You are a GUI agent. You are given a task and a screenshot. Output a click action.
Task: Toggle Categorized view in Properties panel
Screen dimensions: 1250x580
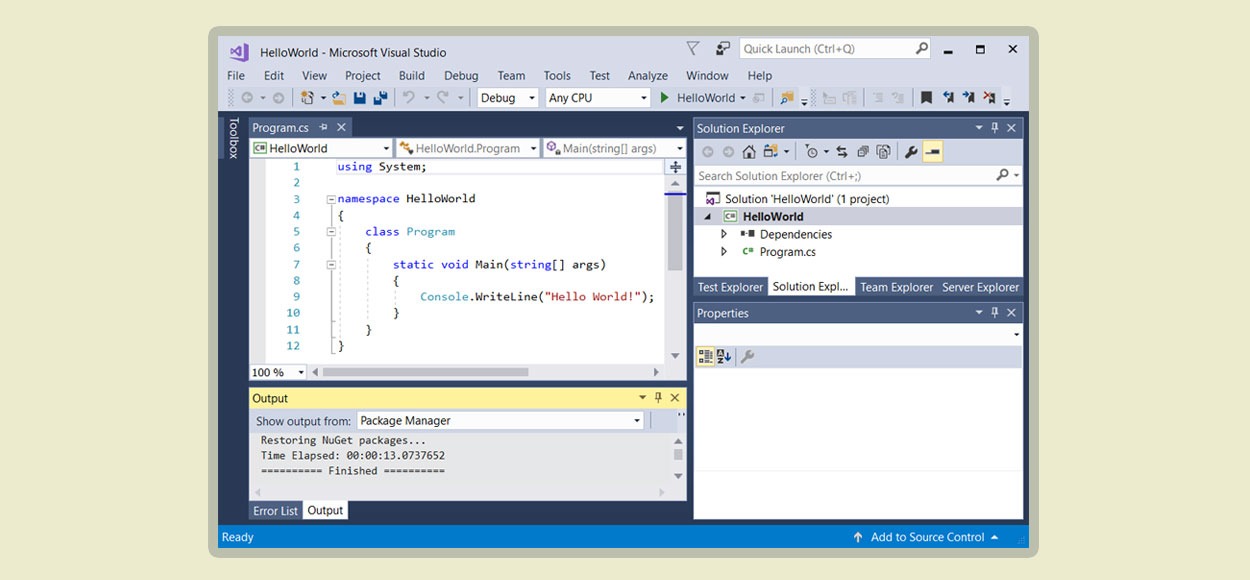(x=705, y=356)
